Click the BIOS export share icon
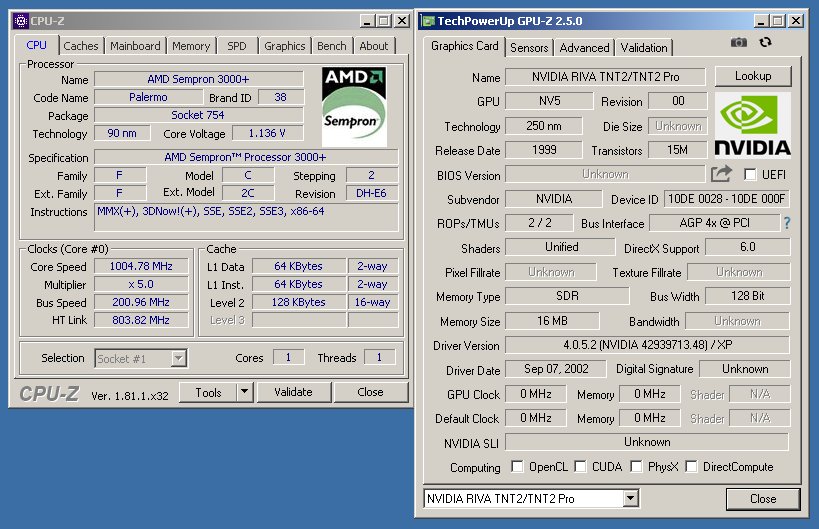 click(721, 174)
